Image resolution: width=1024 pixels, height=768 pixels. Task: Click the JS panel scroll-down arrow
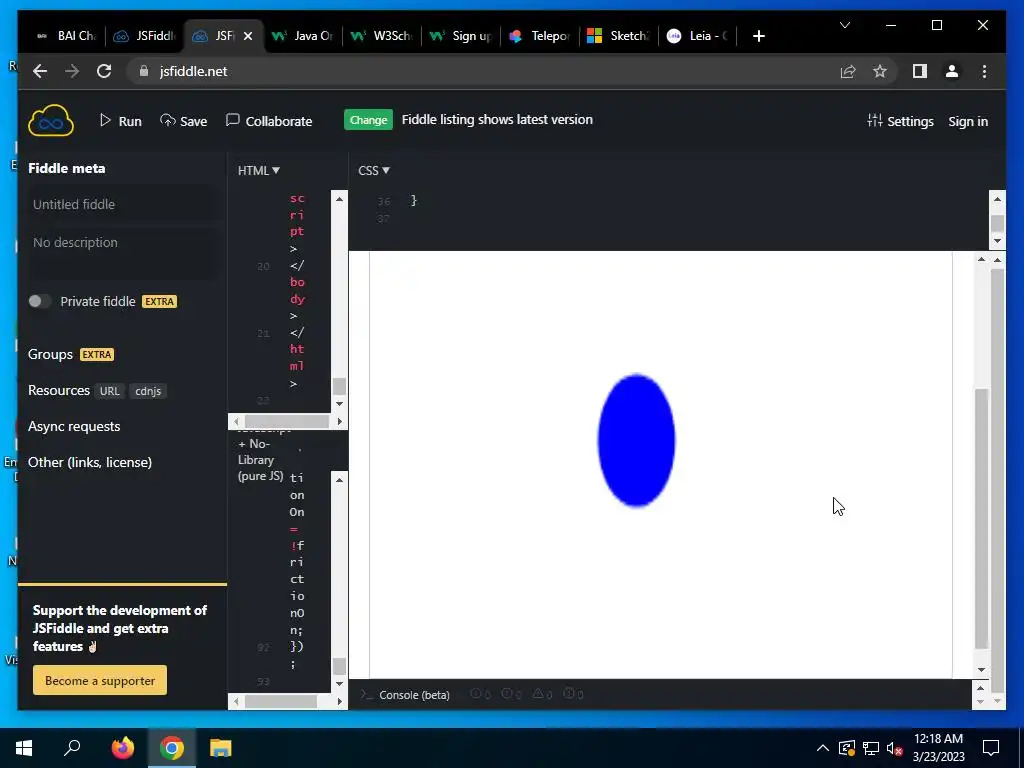[x=339, y=684]
